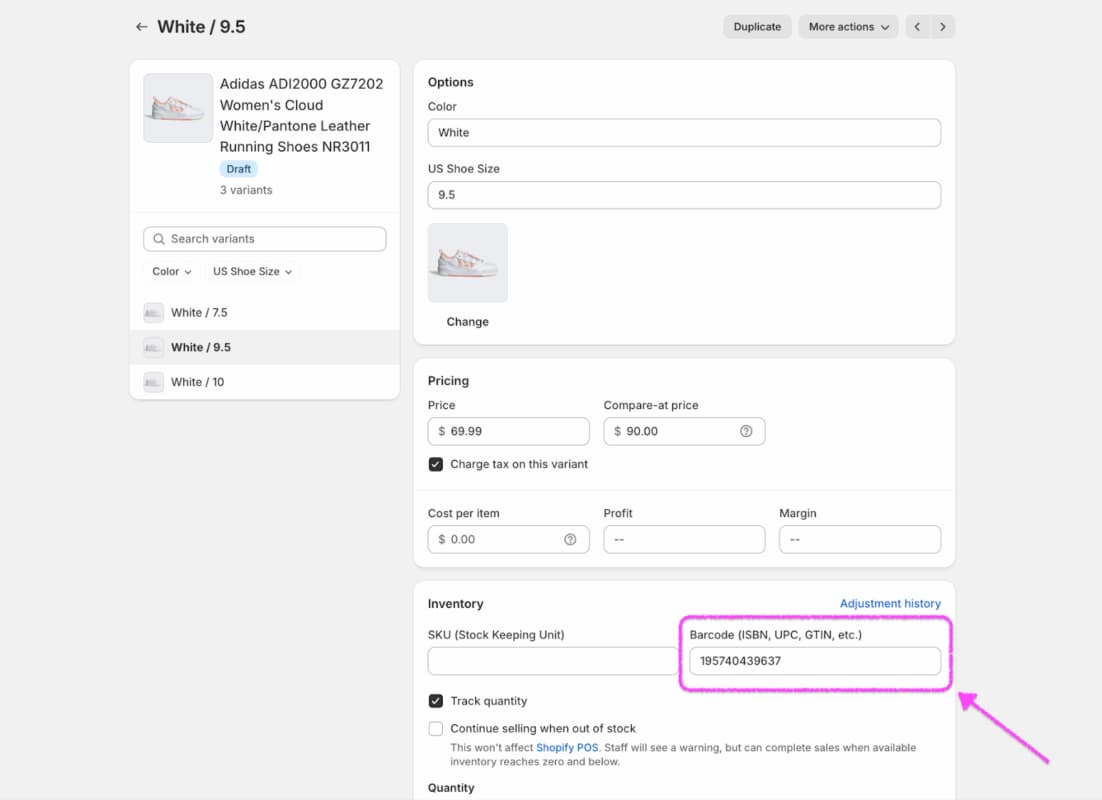Open the More actions dropdown
Screen dimensions: 1102x800
pyautogui.click(x=848, y=27)
